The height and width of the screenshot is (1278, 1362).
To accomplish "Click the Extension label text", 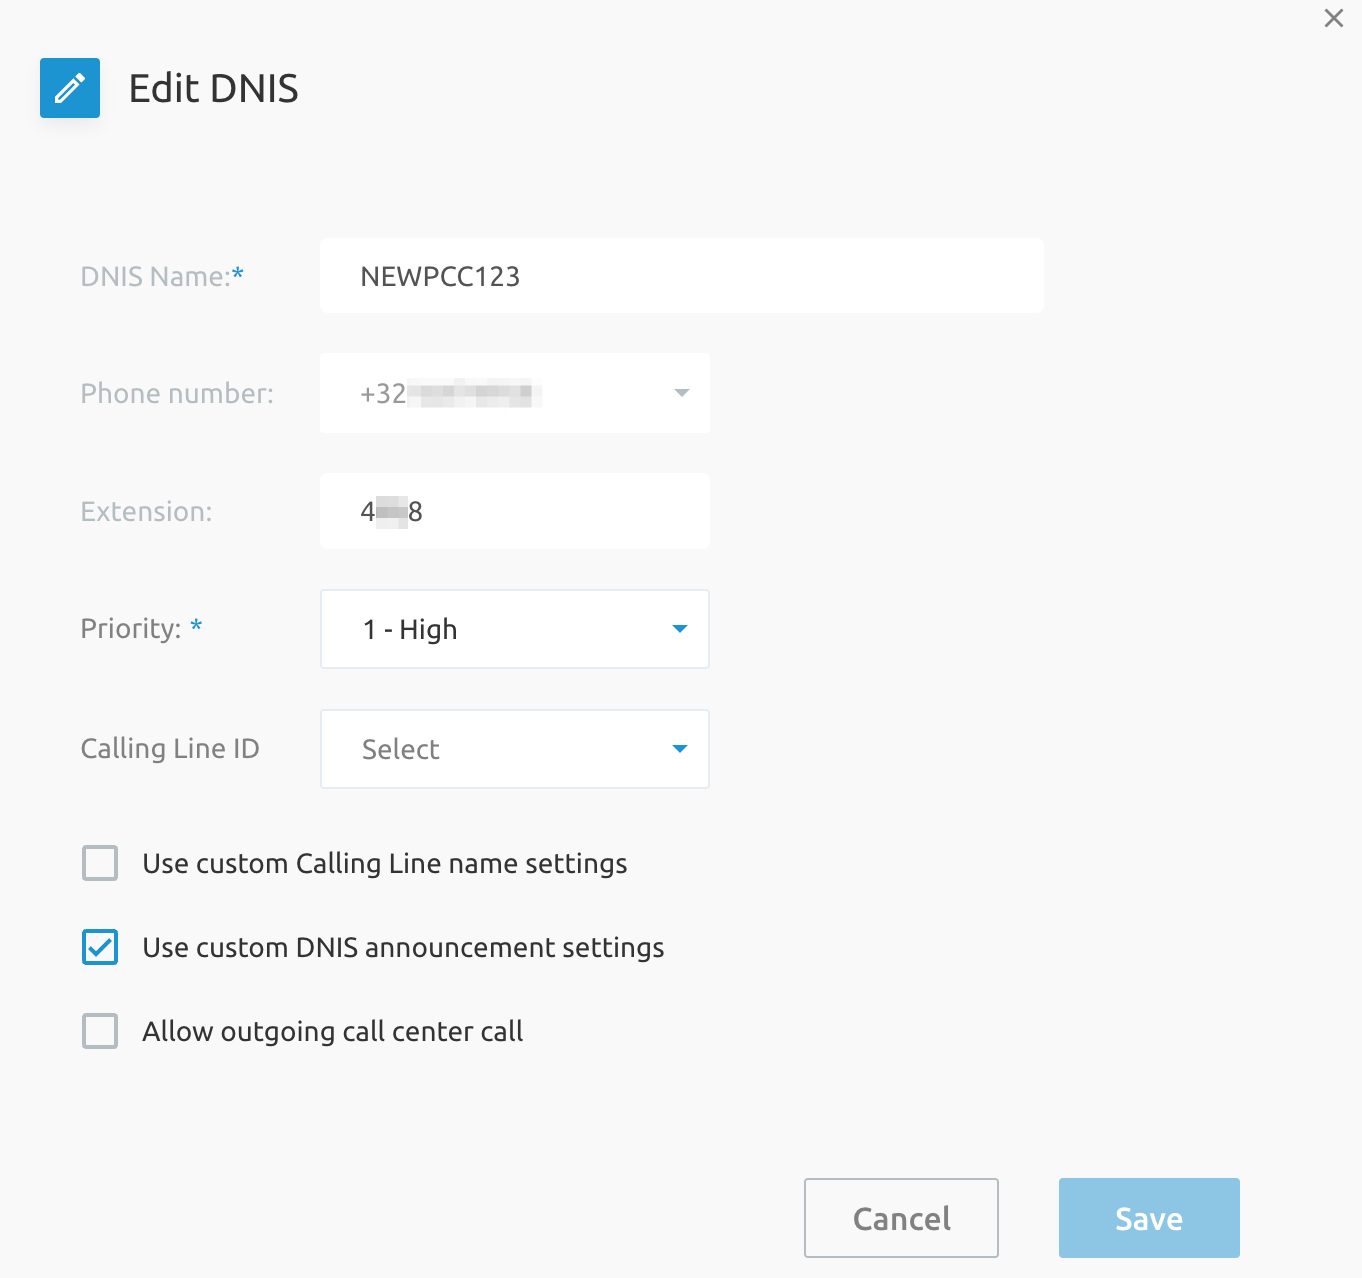I will click(x=146, y=511).
